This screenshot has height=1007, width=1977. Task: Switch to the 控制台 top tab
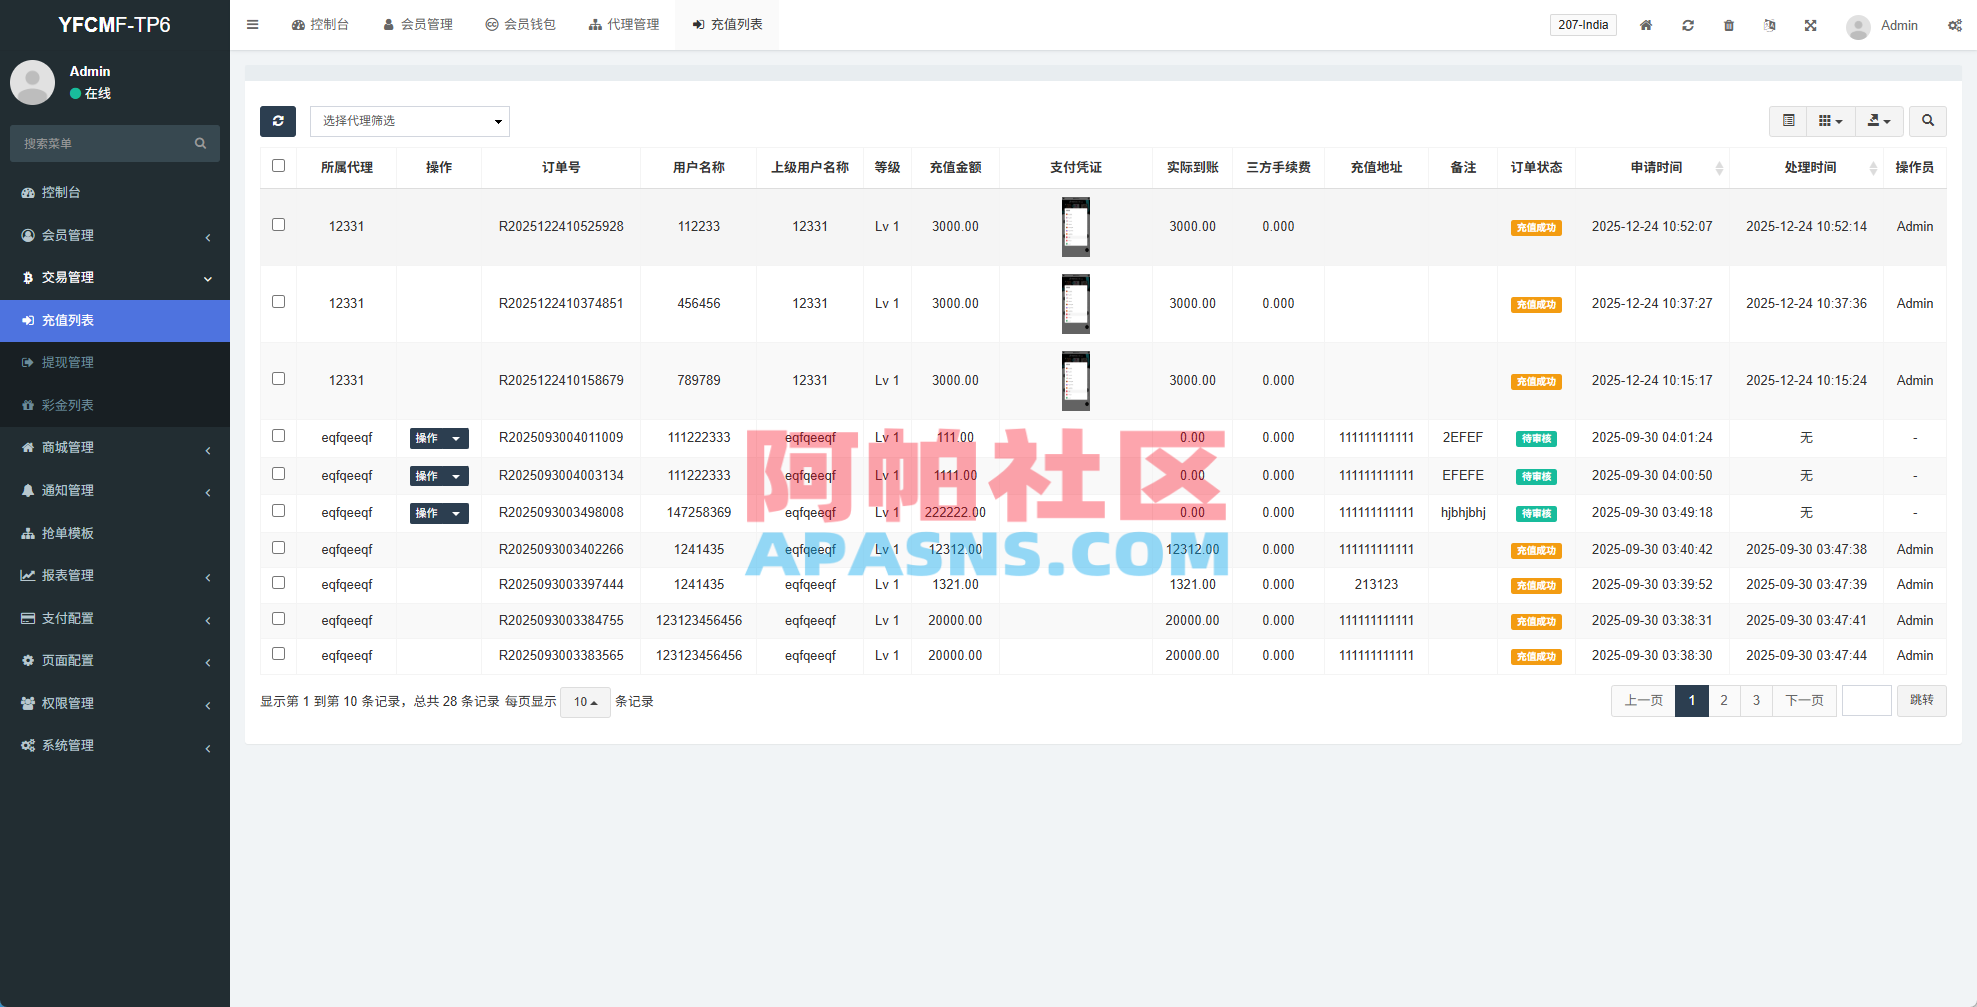(320, 25)
